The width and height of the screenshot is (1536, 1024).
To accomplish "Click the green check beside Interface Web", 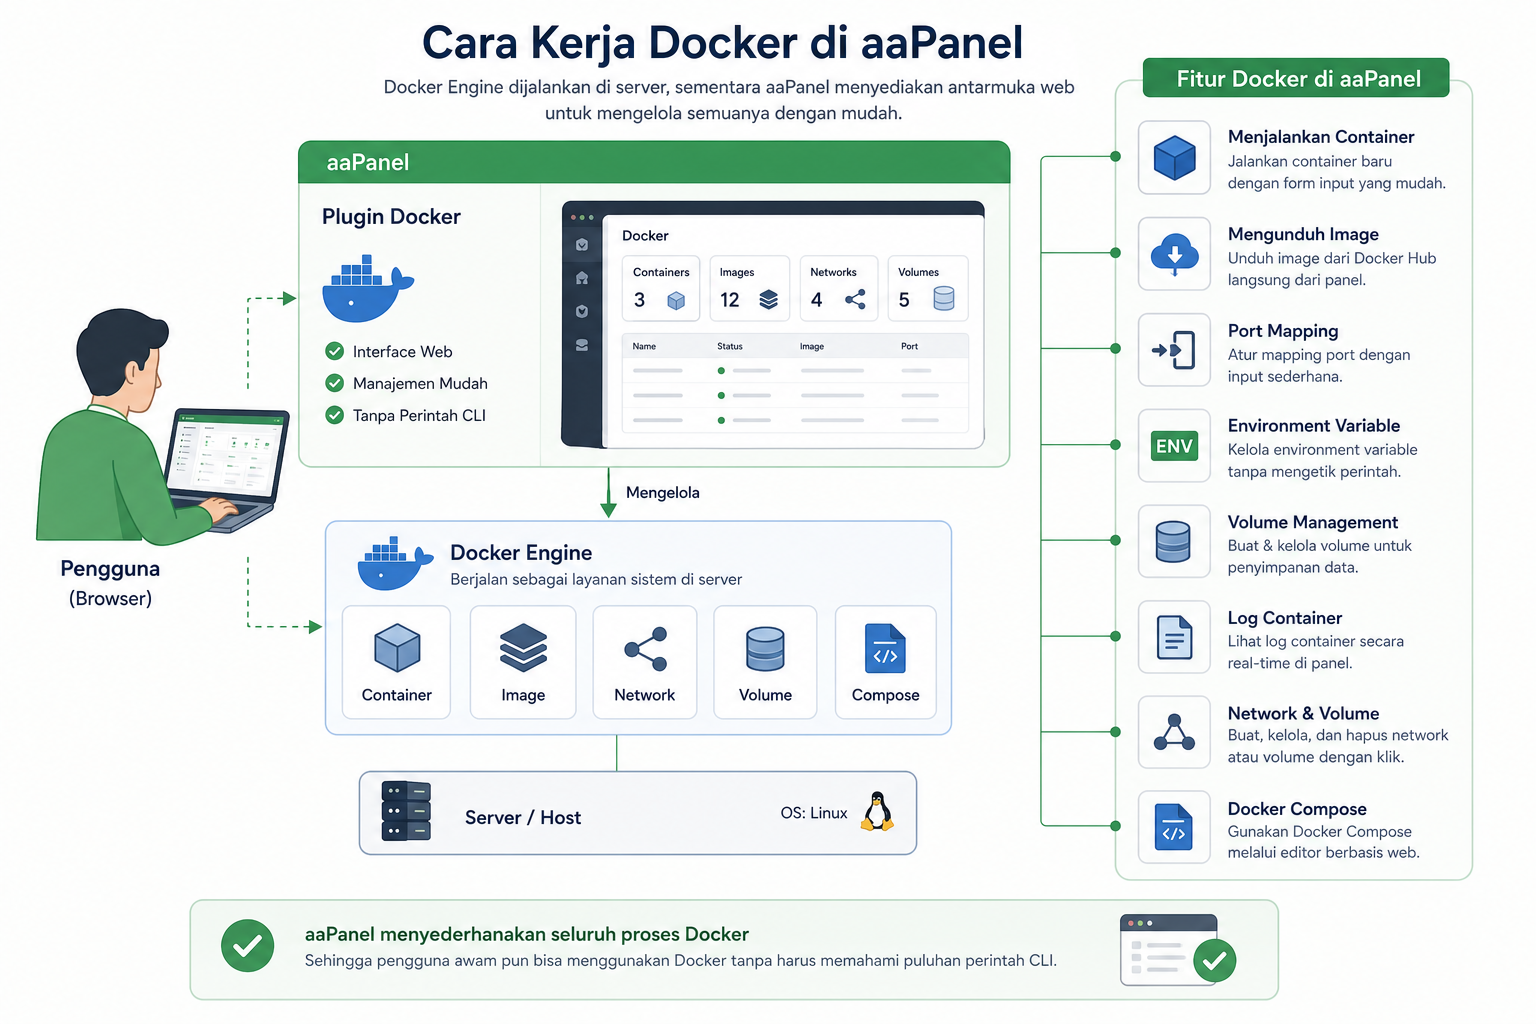I will tap(335, 351).
